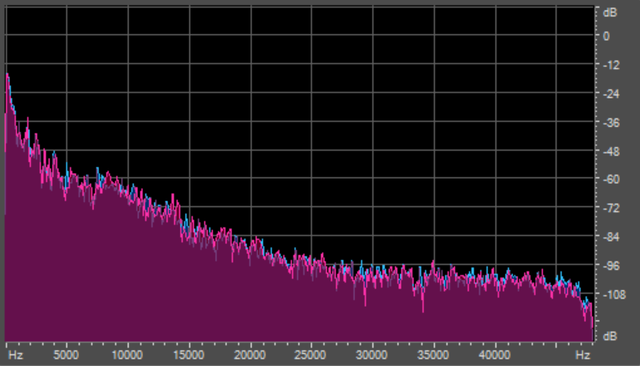
Task: Click the left Hz unit label
Action: click(16, 355)
